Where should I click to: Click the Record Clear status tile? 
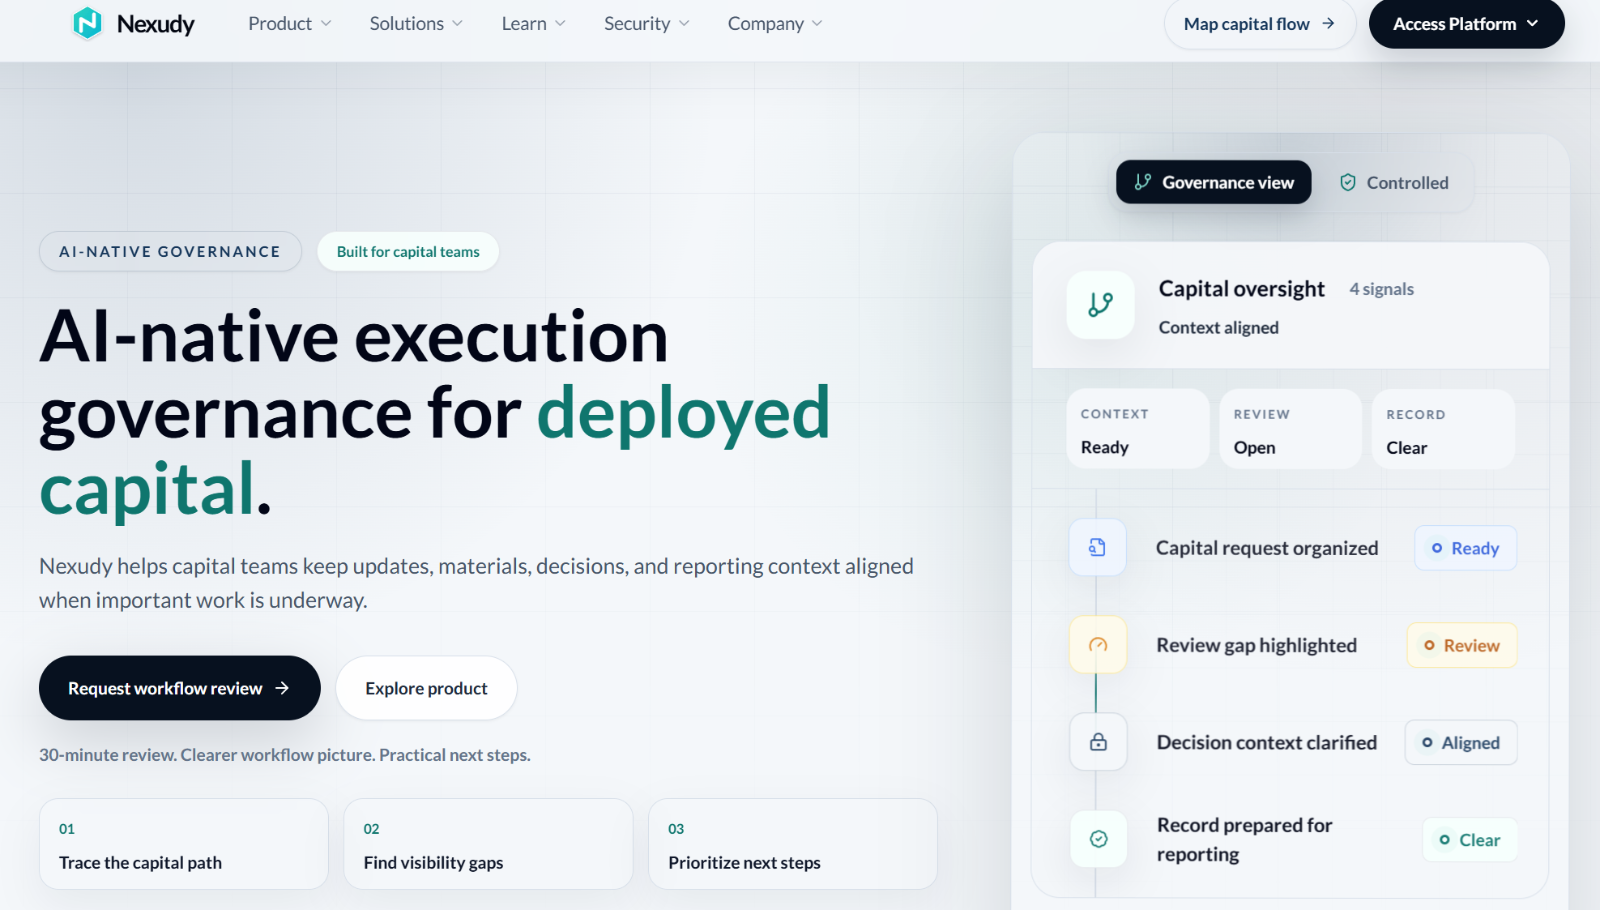coord(1444,429)
